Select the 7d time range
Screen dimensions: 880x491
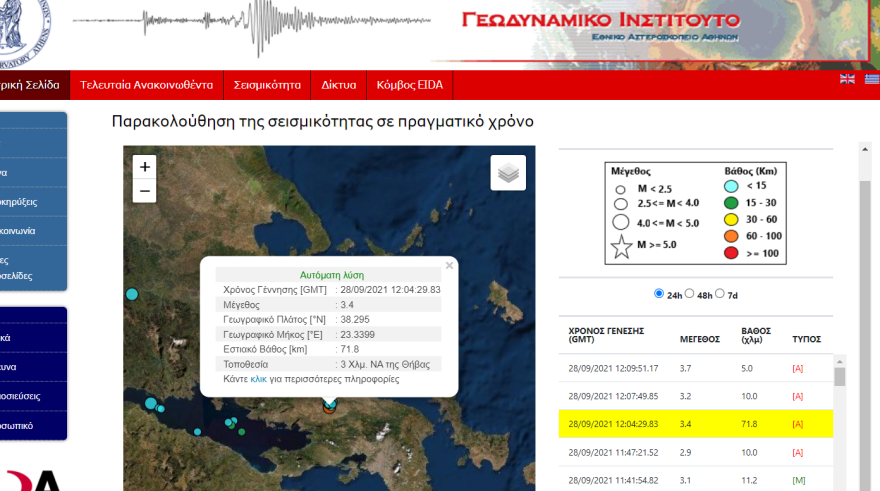[x=719, y=293]
